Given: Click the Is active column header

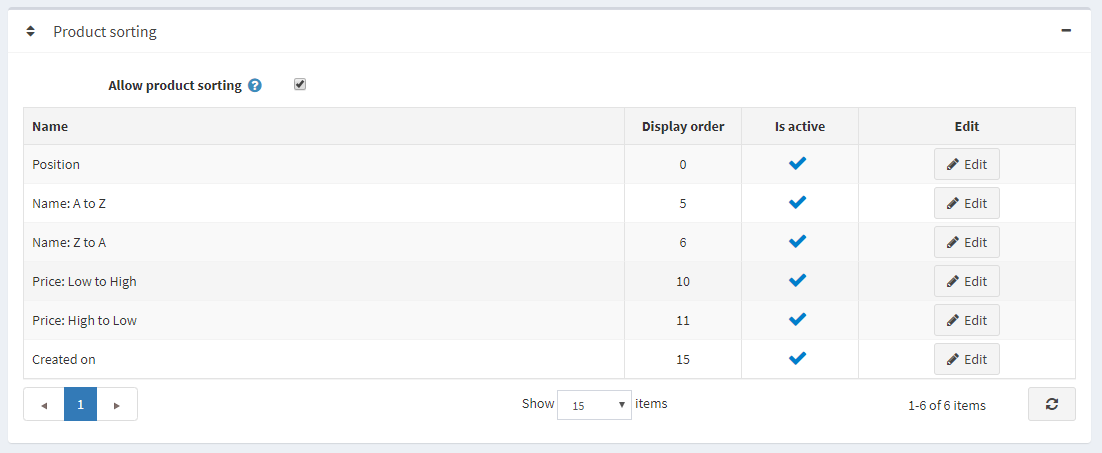Looking at the screenshot, I should [x=800, y=127].
